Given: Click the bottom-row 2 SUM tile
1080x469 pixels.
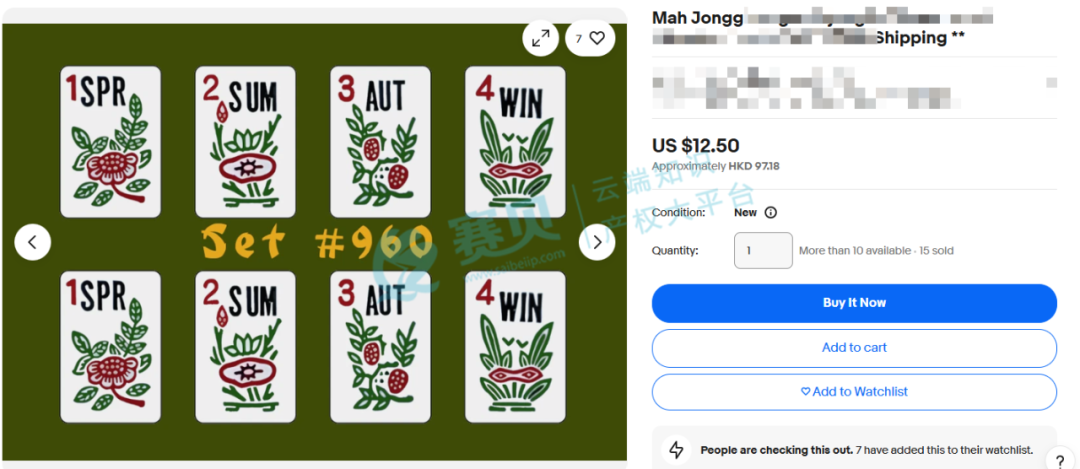Looking at the screenshot, I should click(x=245, y=346).
